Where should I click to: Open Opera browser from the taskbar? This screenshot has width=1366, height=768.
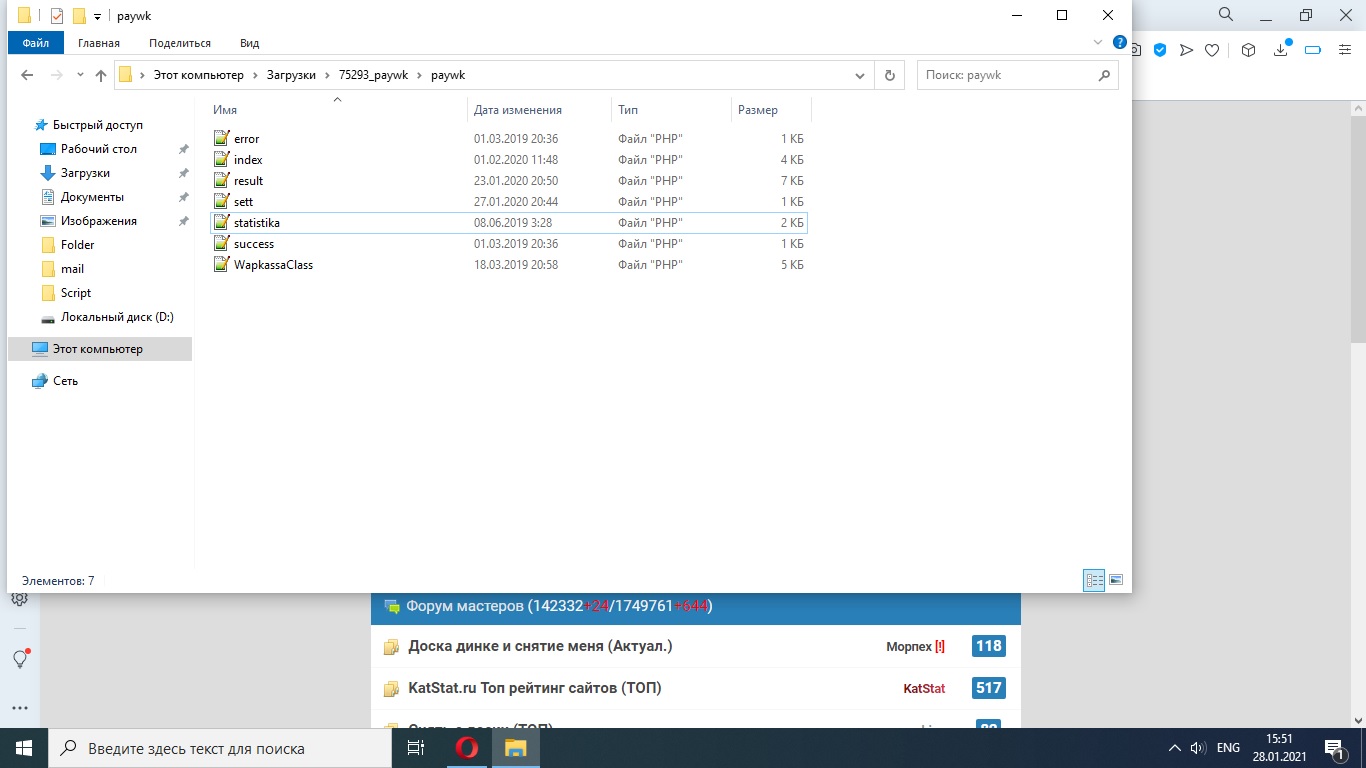[x=467, y=748]
